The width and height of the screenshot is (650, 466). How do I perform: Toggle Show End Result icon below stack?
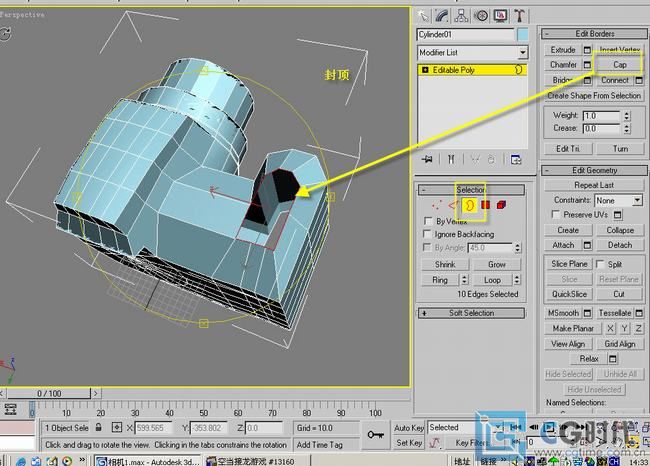(451, 159)
